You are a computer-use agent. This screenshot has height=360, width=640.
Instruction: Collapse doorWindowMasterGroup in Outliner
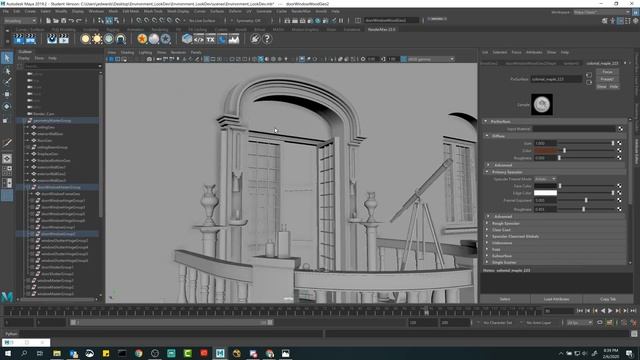tap(28, 187)
